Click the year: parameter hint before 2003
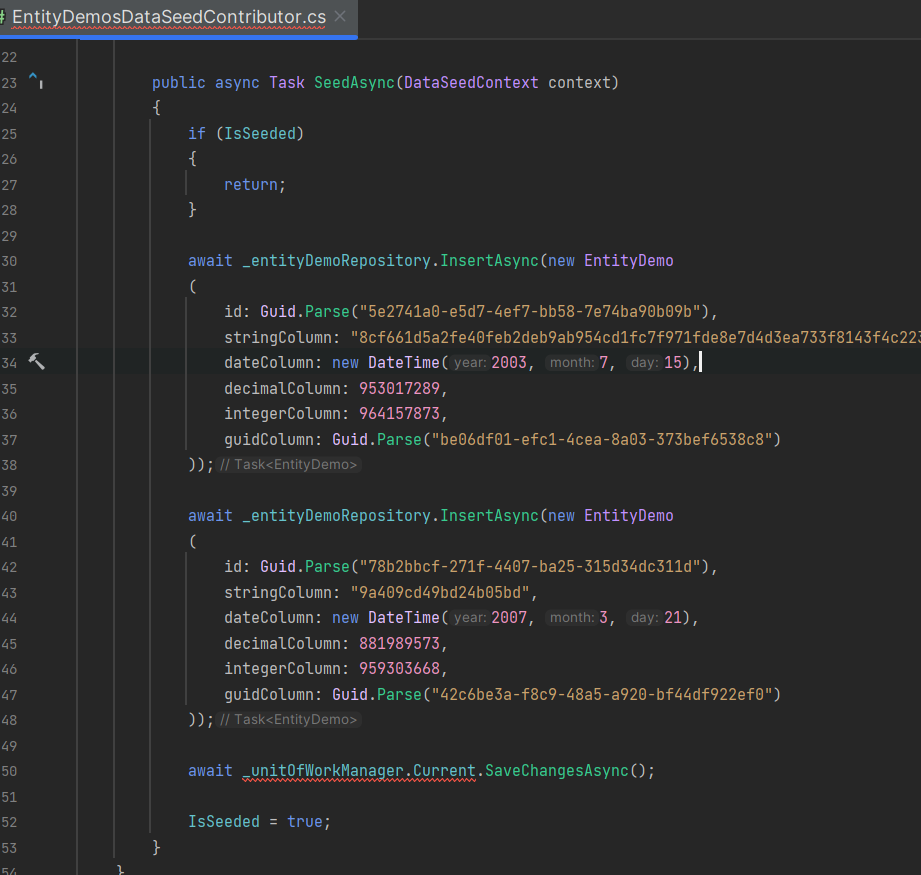Screen dimensions: 921x875 (x=469, y=363)
